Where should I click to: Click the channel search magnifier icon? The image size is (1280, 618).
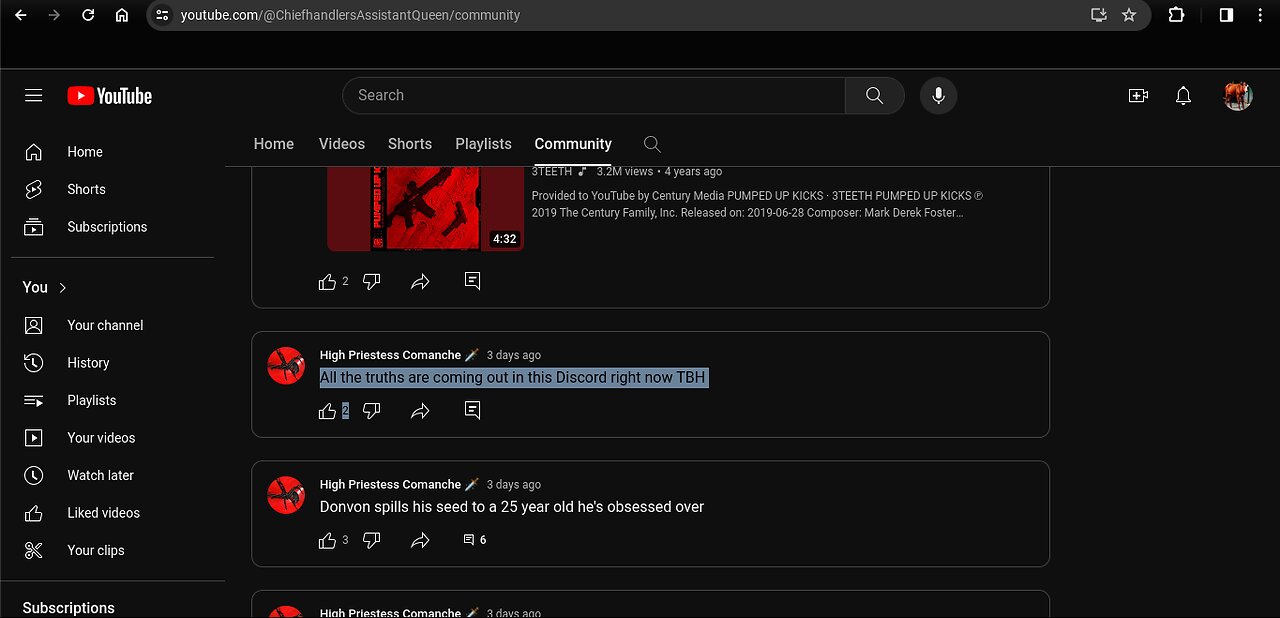(652, 144)
